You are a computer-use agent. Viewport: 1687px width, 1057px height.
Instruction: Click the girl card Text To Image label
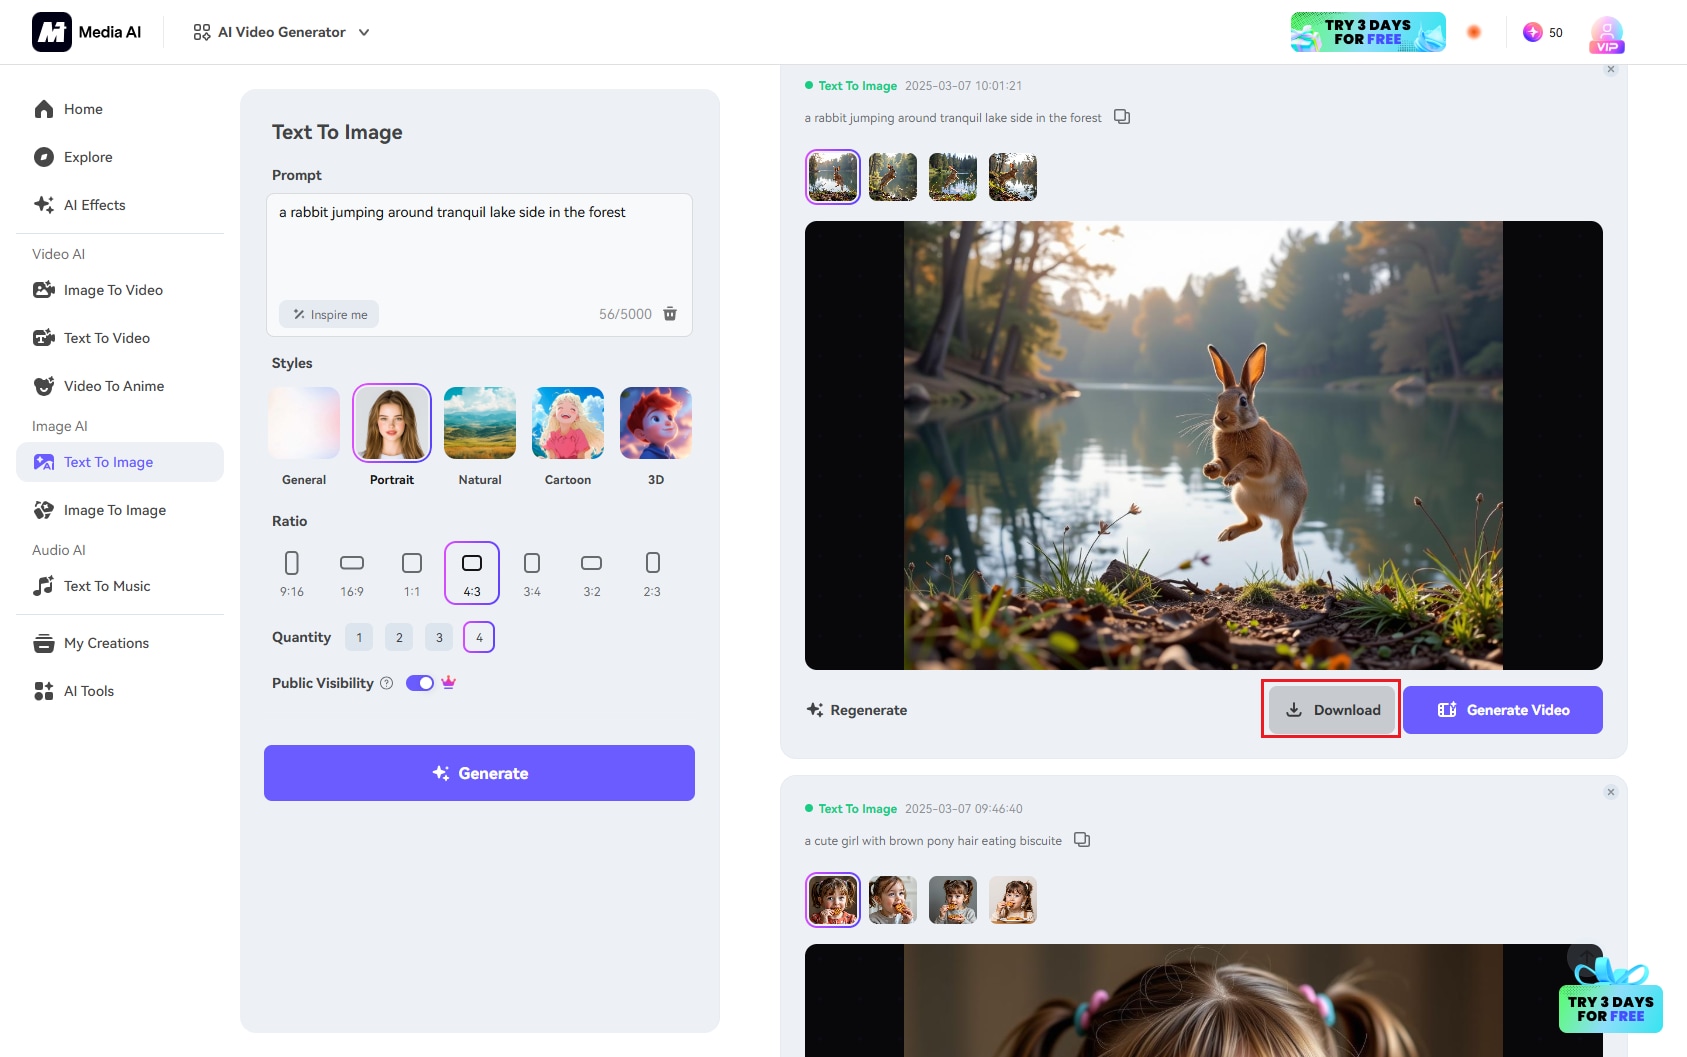pyautogui.click(x=858, y=809)
